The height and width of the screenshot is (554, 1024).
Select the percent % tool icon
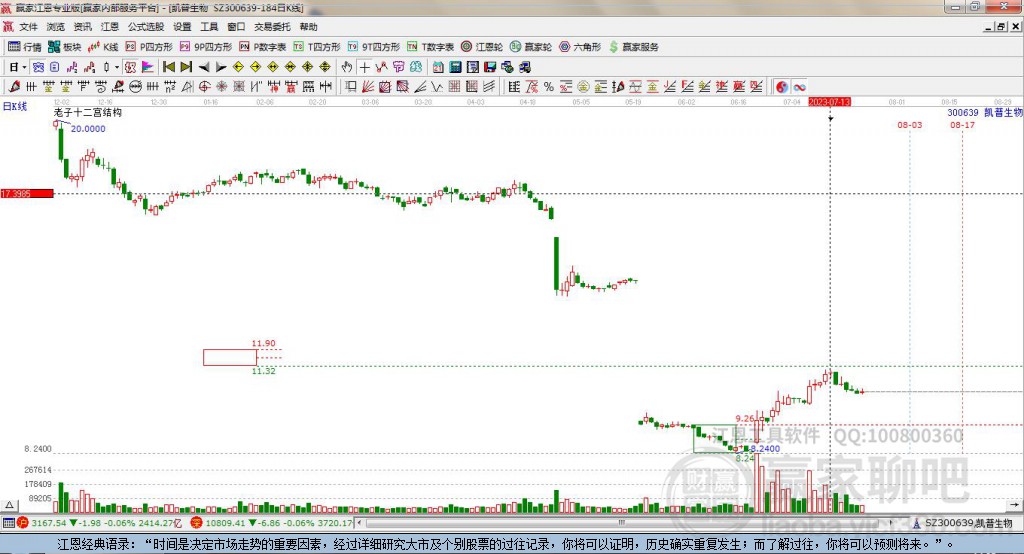(549, 87)
